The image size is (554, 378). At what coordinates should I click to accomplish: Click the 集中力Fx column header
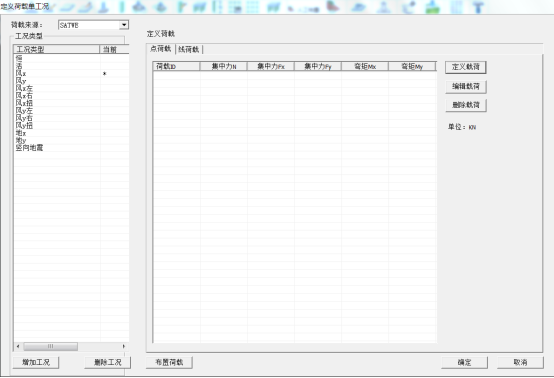click(271, 66)
